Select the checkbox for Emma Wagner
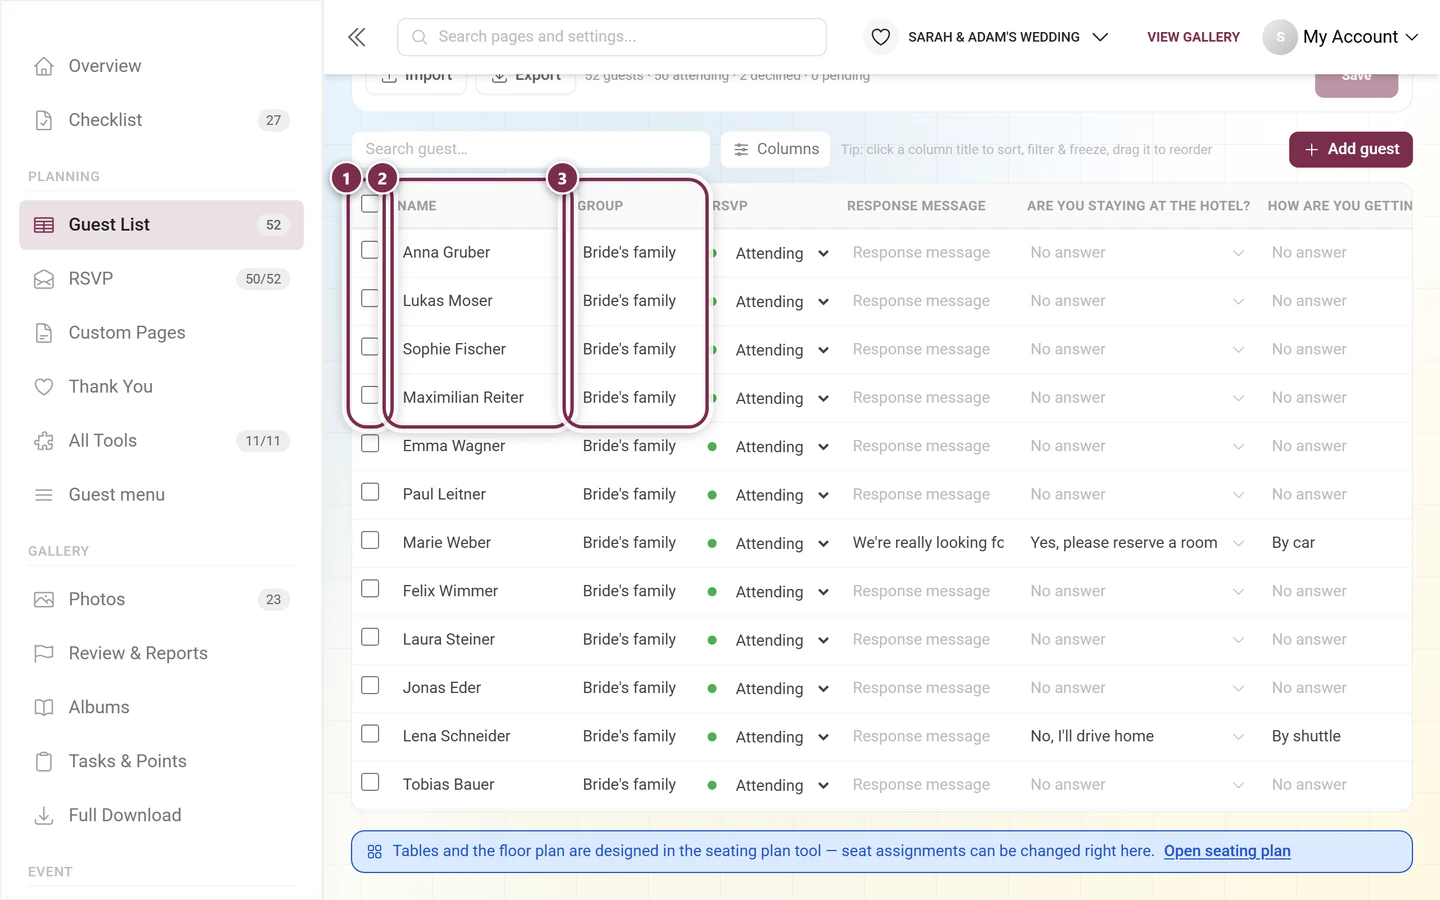Screen dimensions: 1440x900 (x=370, y=444)
